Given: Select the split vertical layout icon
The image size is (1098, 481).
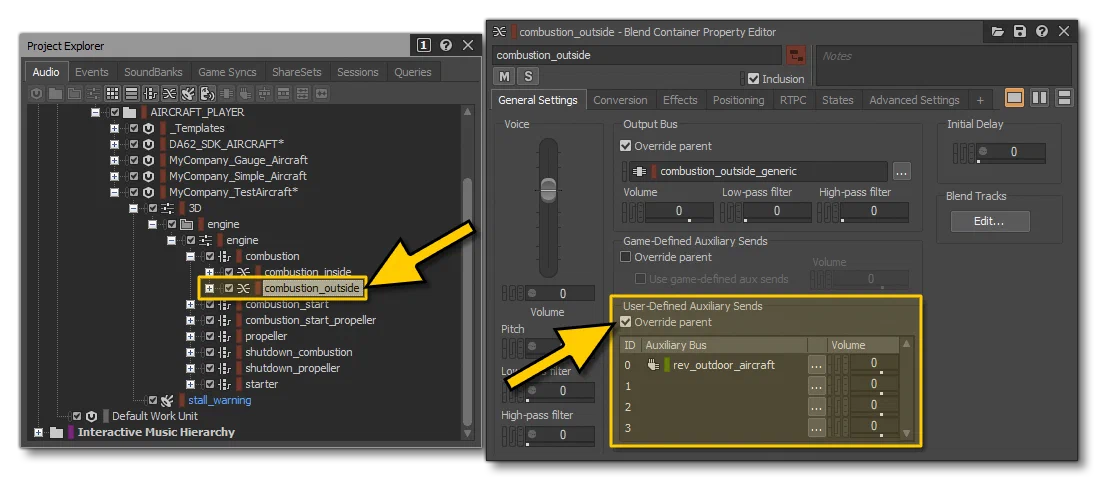Looking at the screenshot, I should 1039,98.
